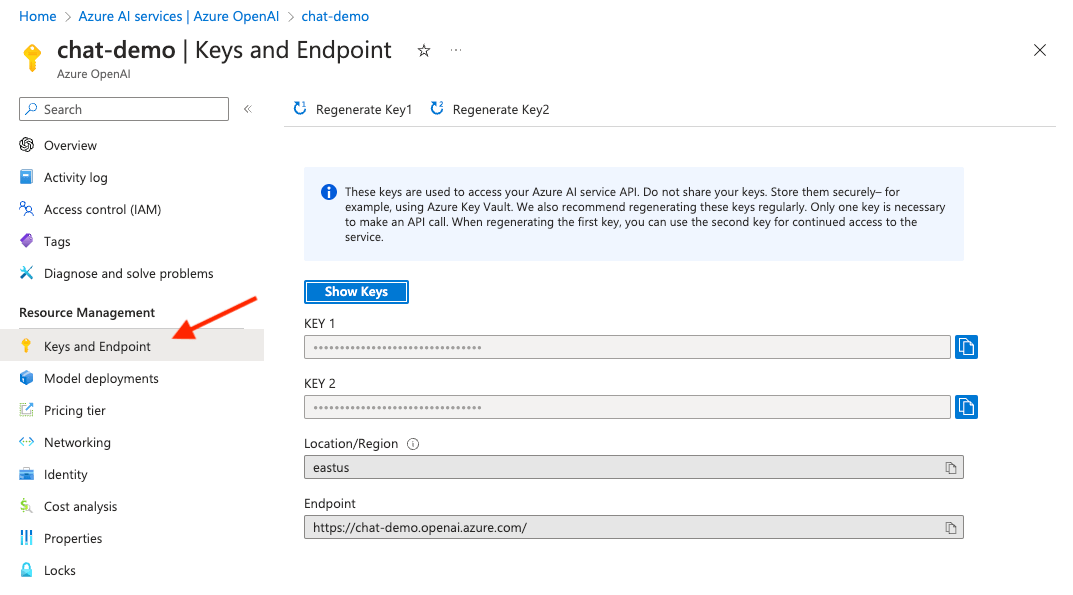Click inside the sidebar Search field
The image size is (1073, 595).
tap(123, 109)
